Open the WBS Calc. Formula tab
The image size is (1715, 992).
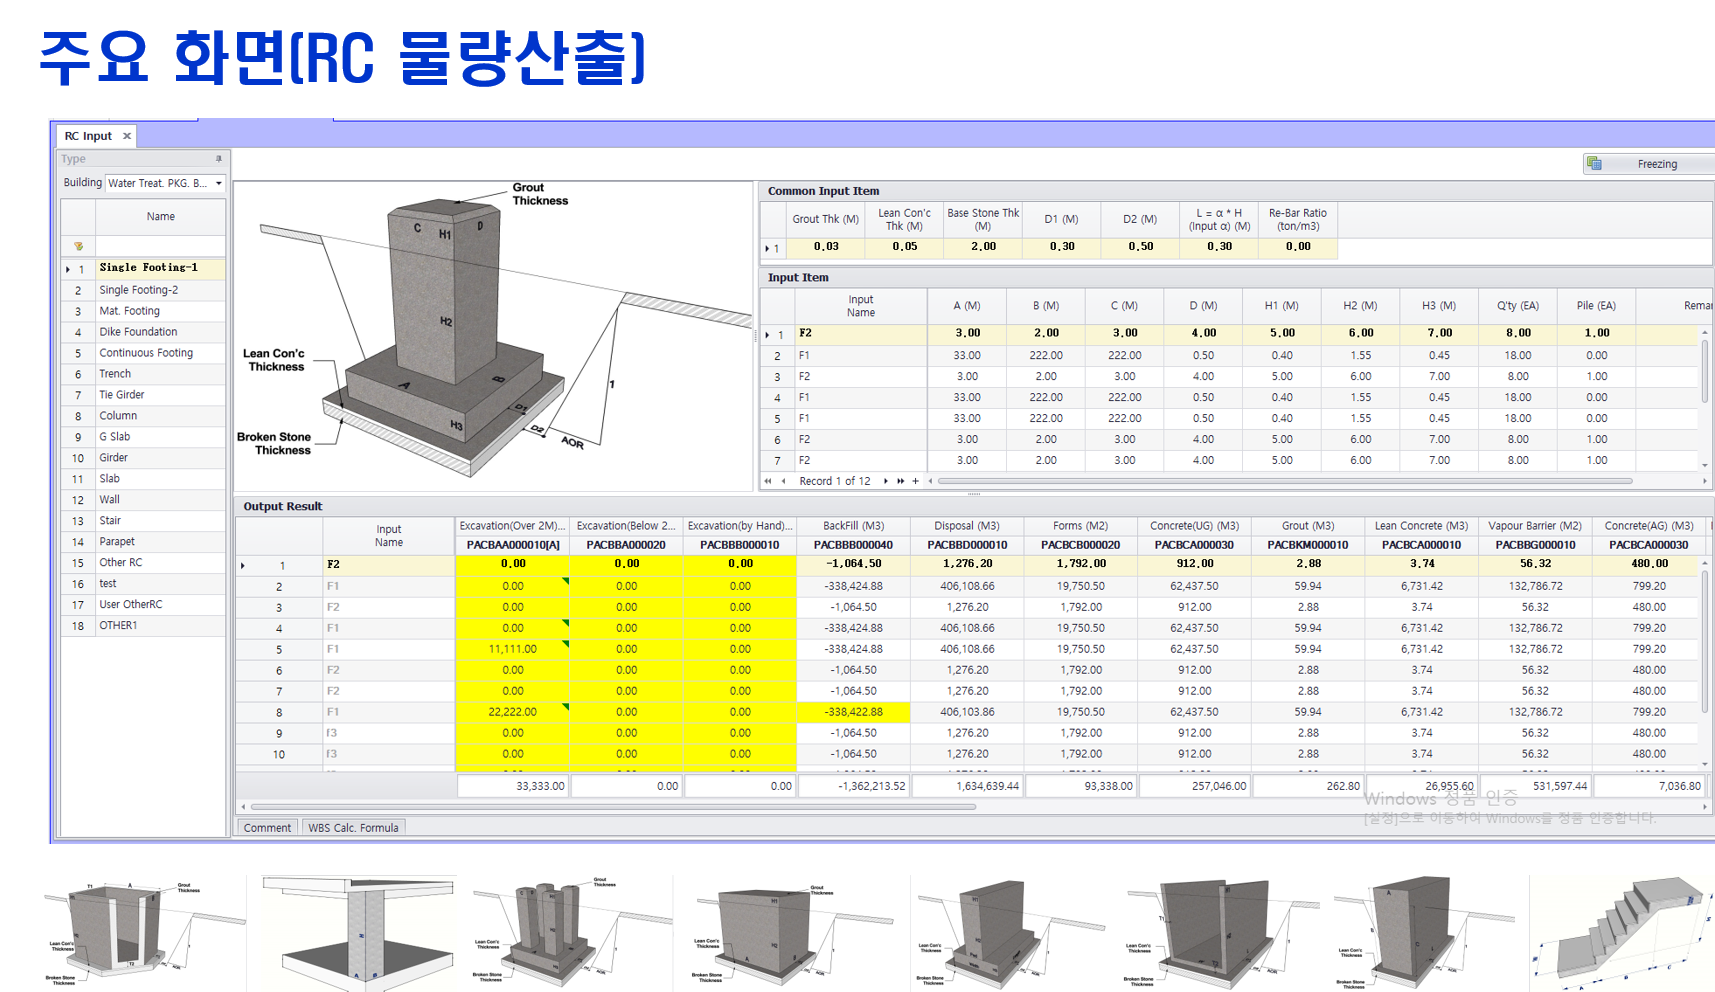[353, 828]
